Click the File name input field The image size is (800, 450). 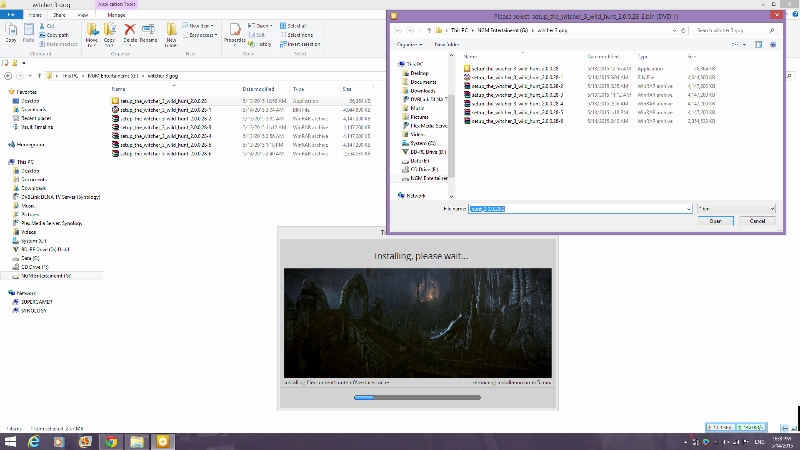pyautogui.click(x=577, y=209)
